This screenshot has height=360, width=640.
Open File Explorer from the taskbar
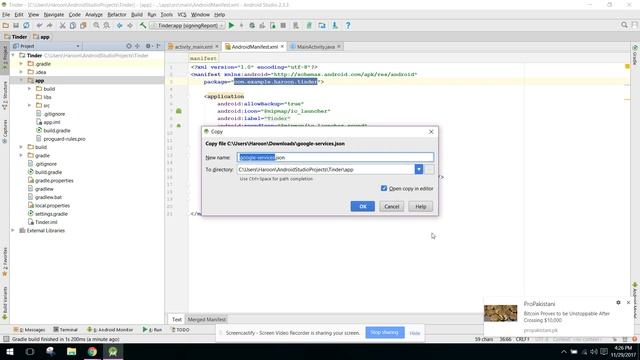(71, 351)
